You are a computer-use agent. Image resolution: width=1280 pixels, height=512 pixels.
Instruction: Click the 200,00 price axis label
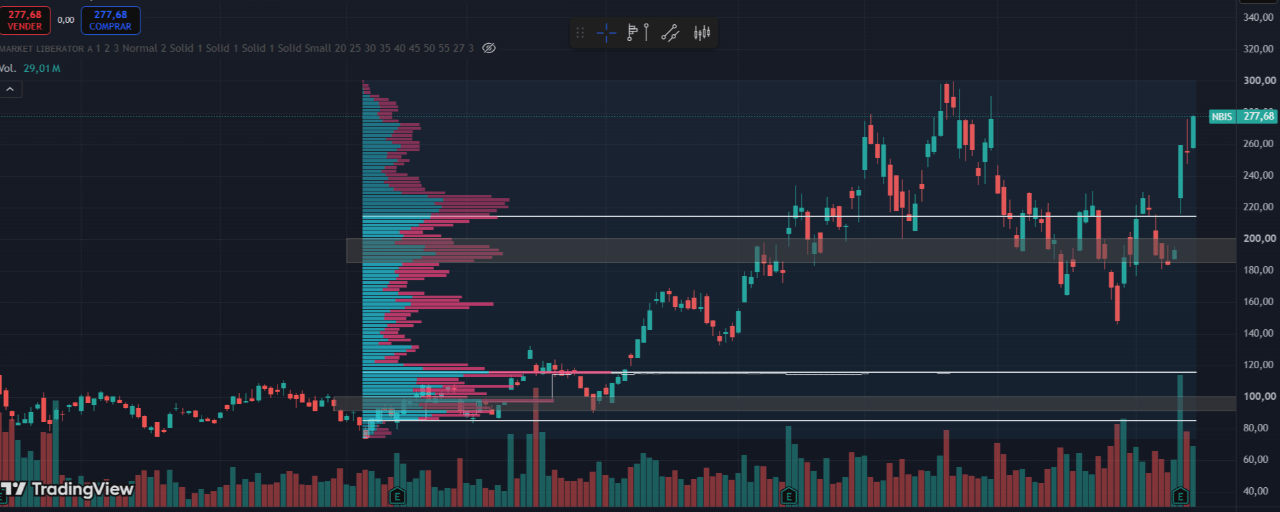pyautogui.click(x=1258, y=238)
